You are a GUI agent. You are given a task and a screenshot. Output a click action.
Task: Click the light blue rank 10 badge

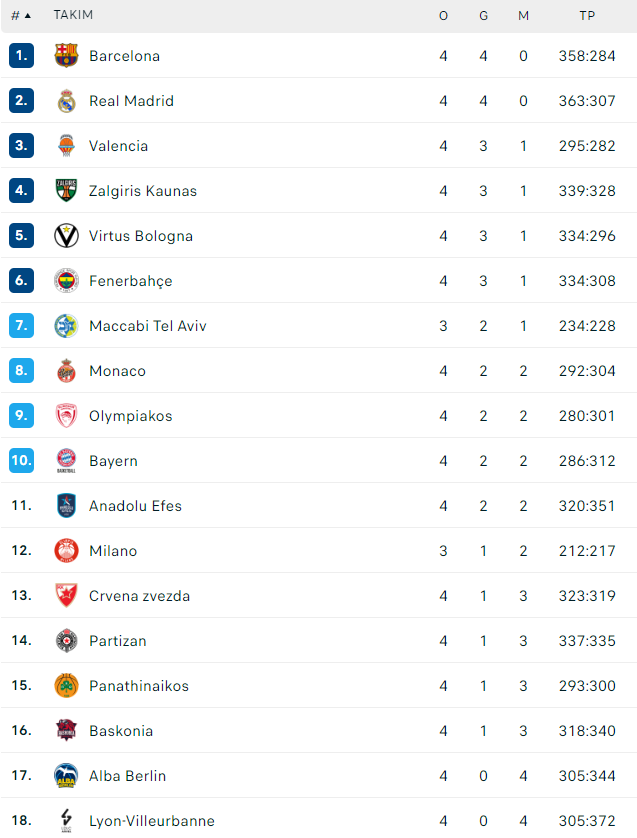point(21,460)
